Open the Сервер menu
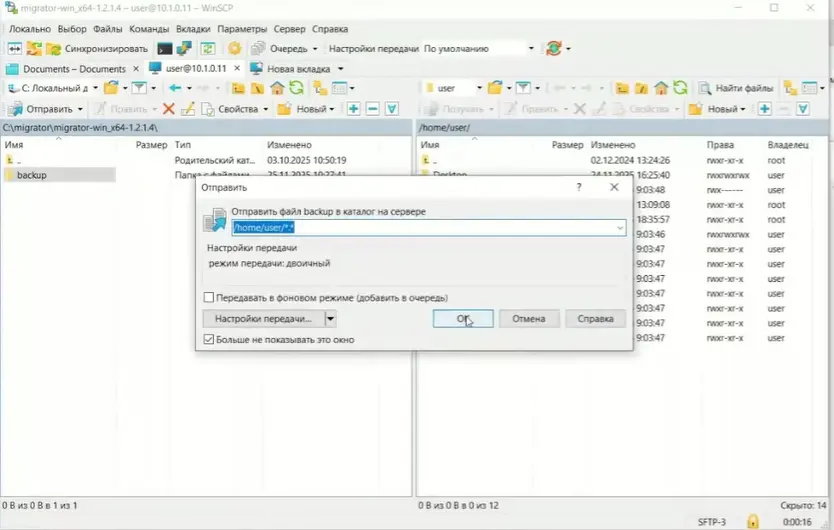This screenshot has width=834, height=530. click(289, 29)
